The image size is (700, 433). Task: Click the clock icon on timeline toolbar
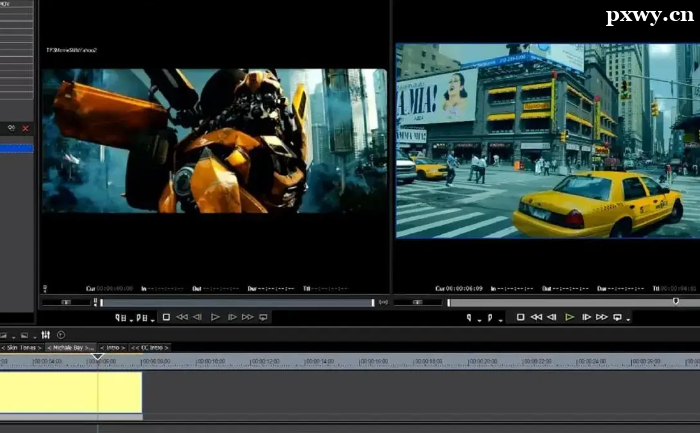coord(61,335)
